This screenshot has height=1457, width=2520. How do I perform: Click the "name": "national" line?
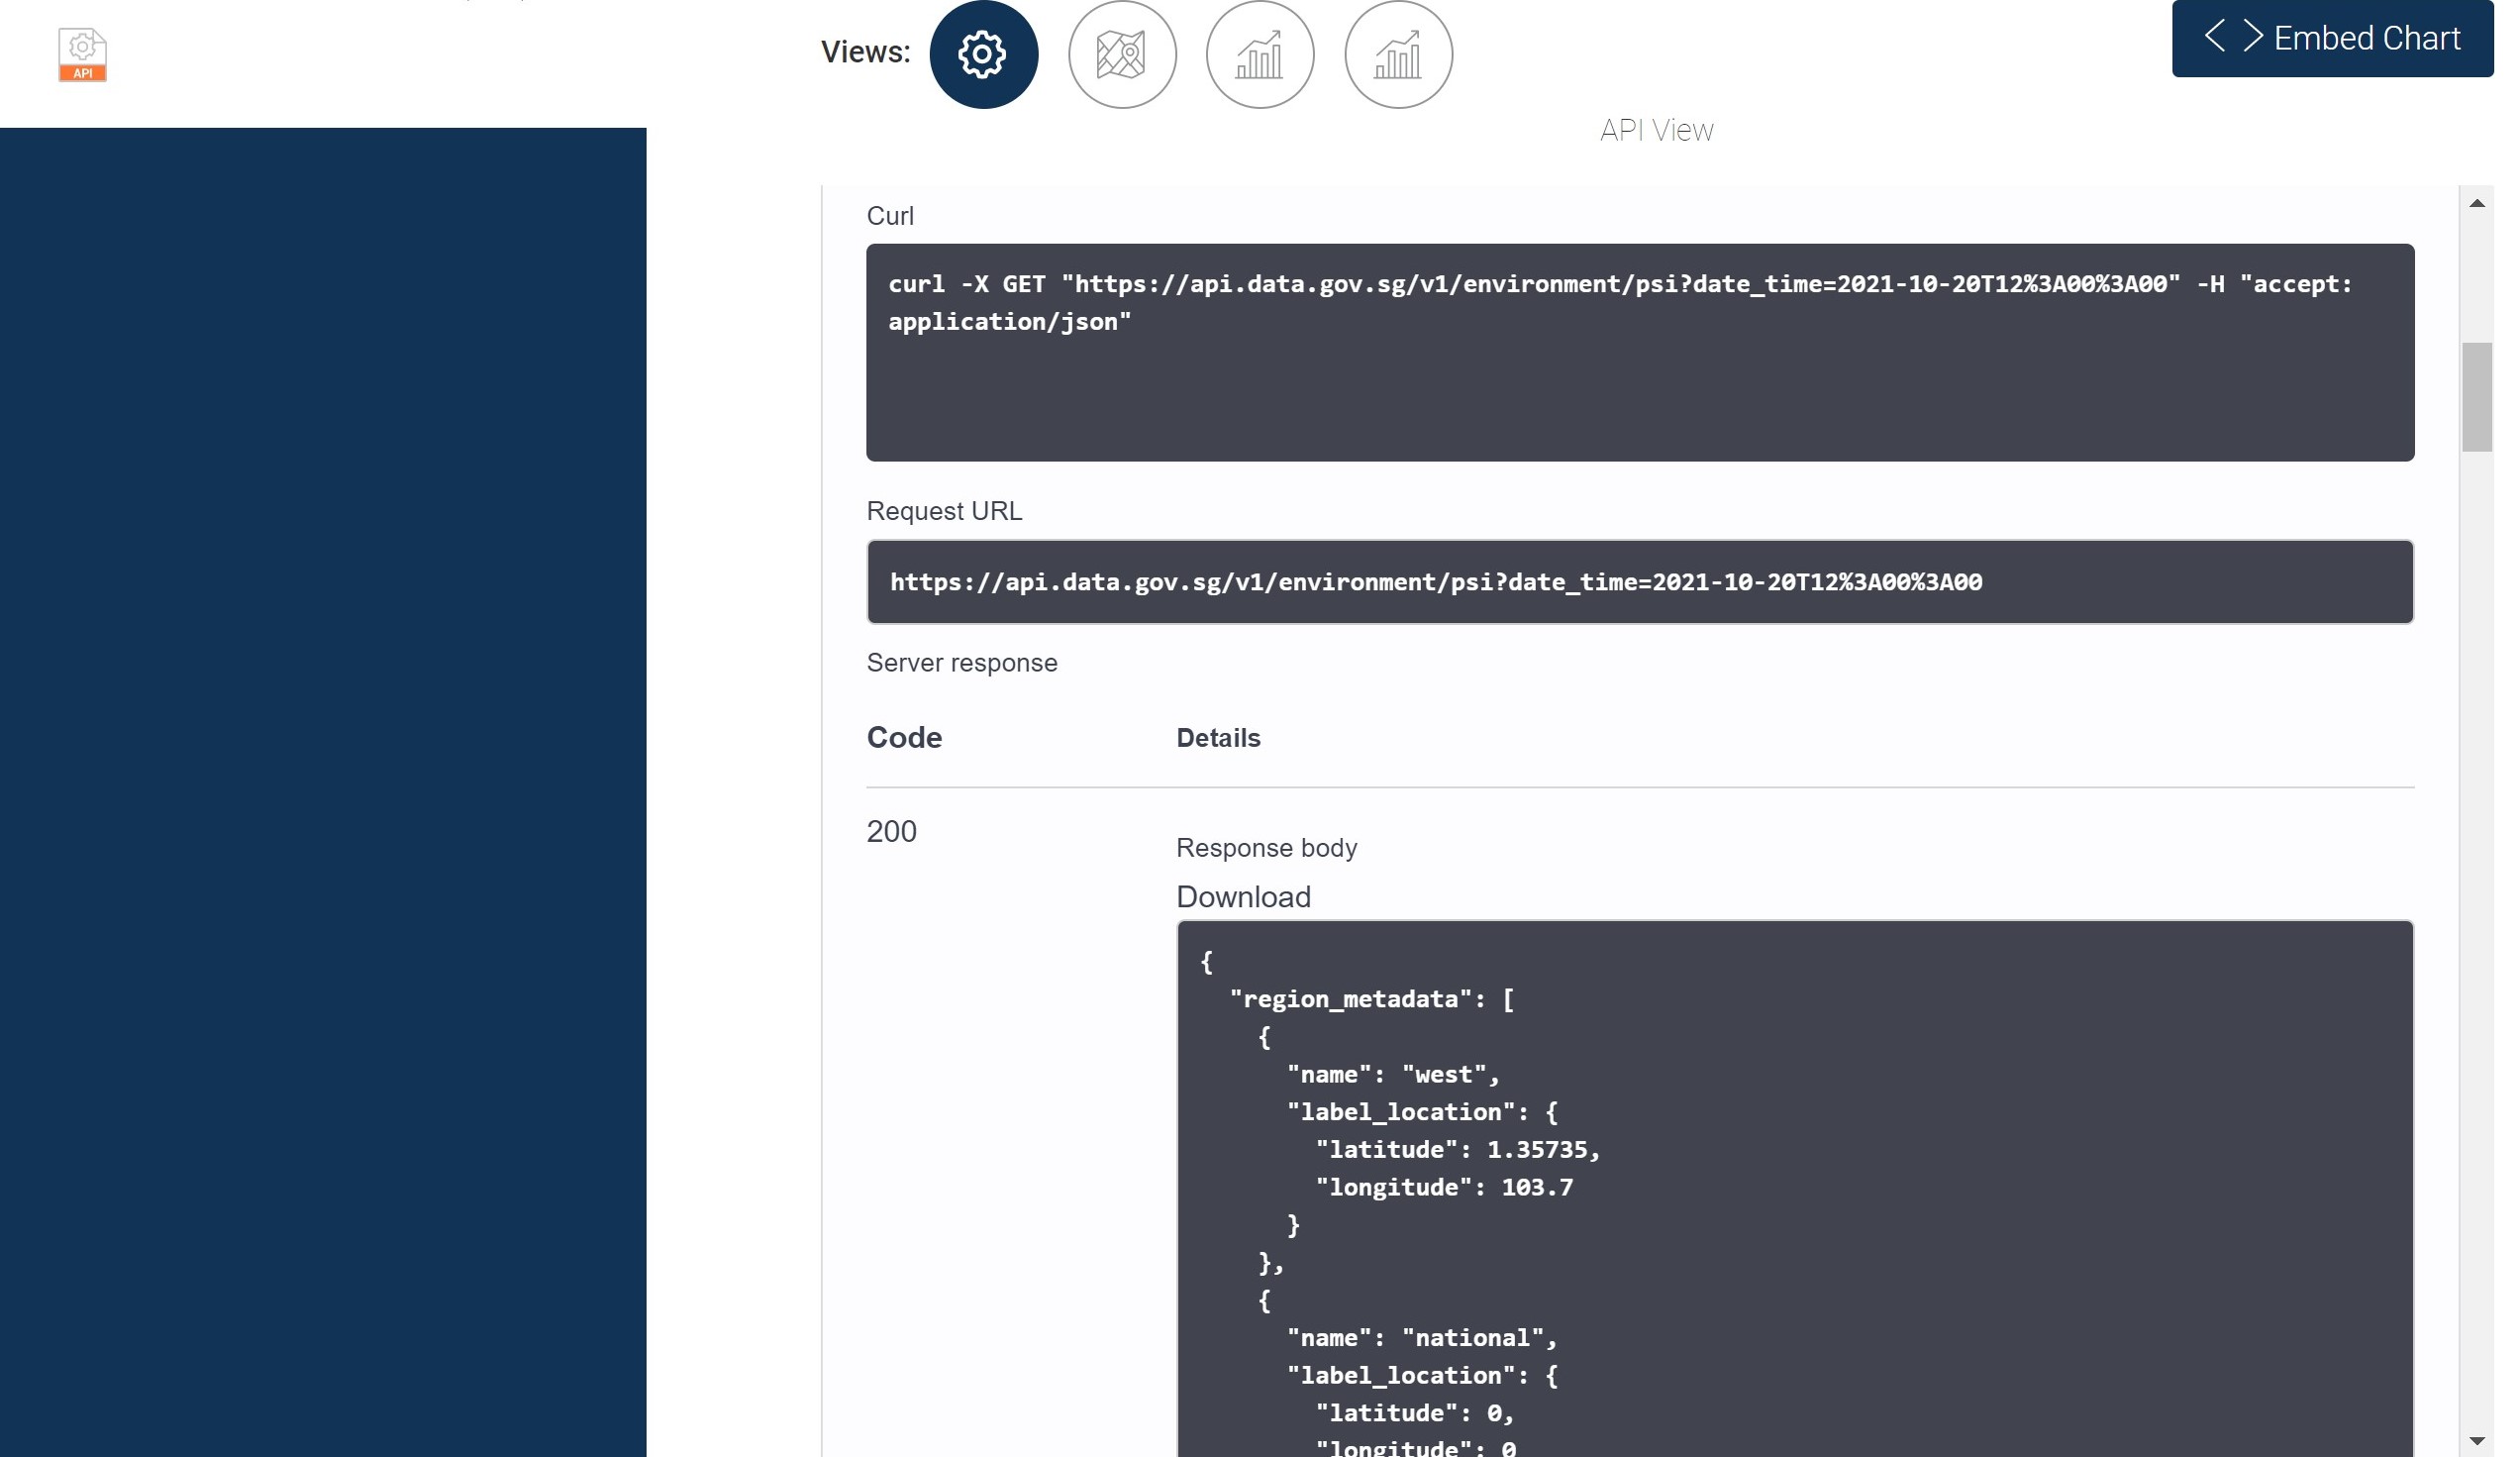tap(1421, 1338)
